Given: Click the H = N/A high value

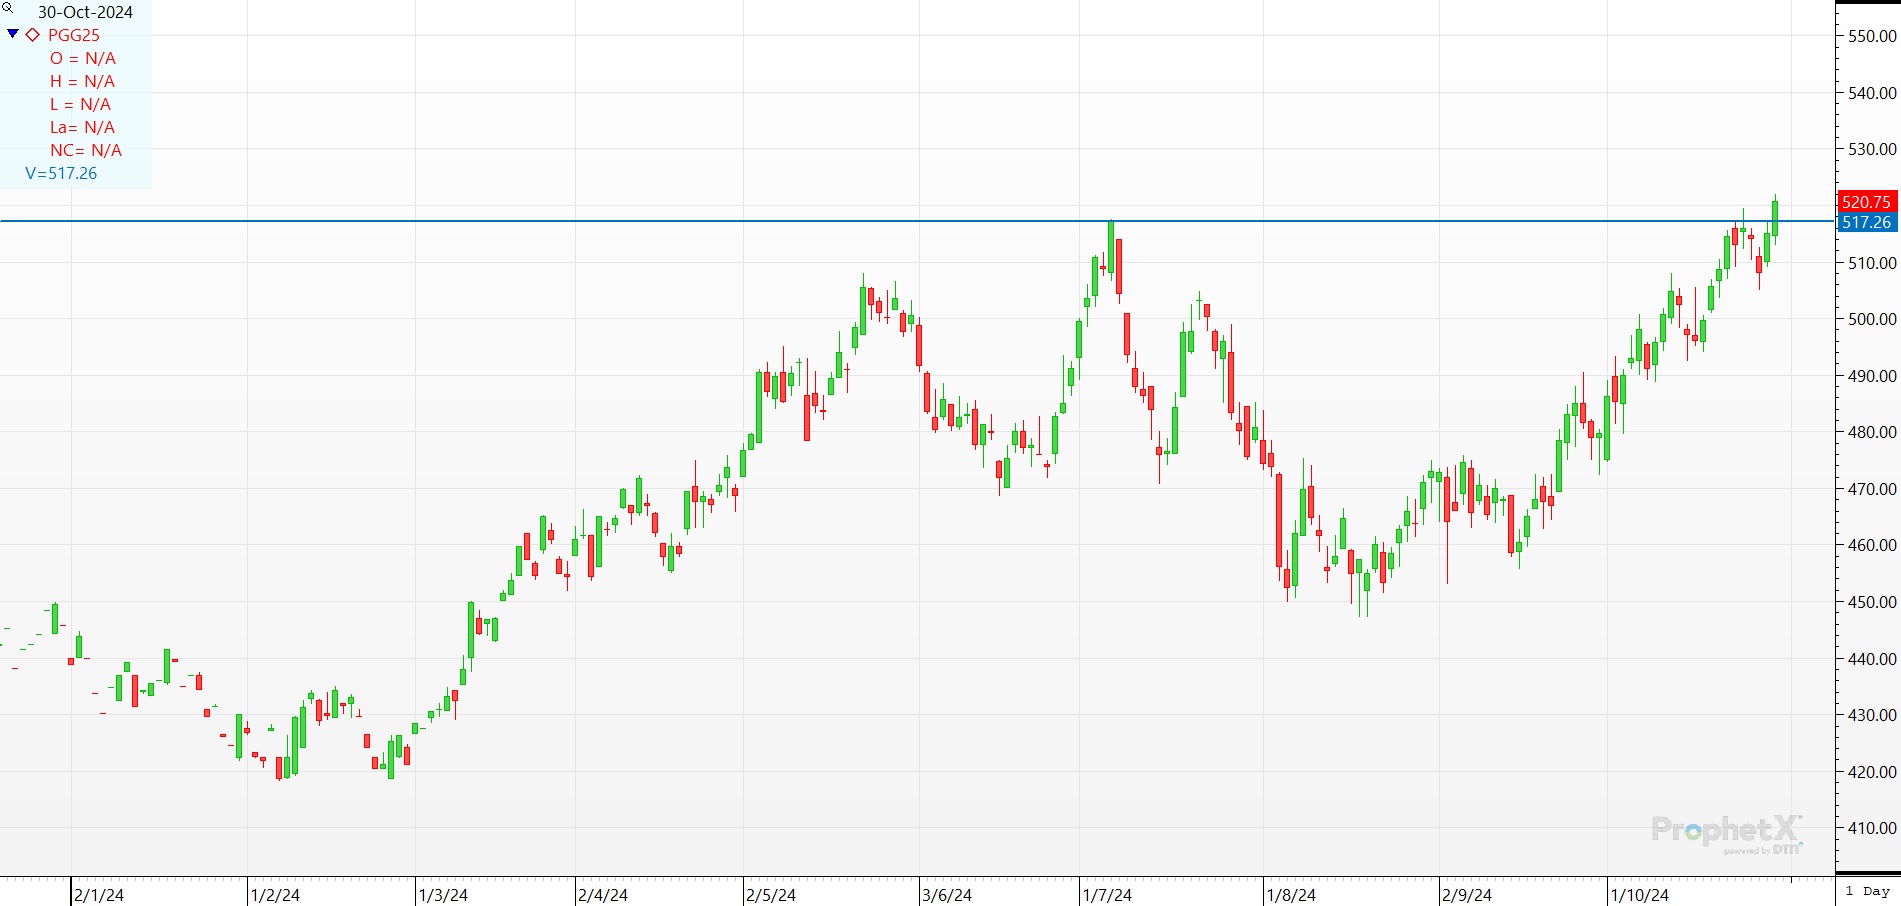Looking at the screenshot, I should pyautogui.click(x=83, y=81).
